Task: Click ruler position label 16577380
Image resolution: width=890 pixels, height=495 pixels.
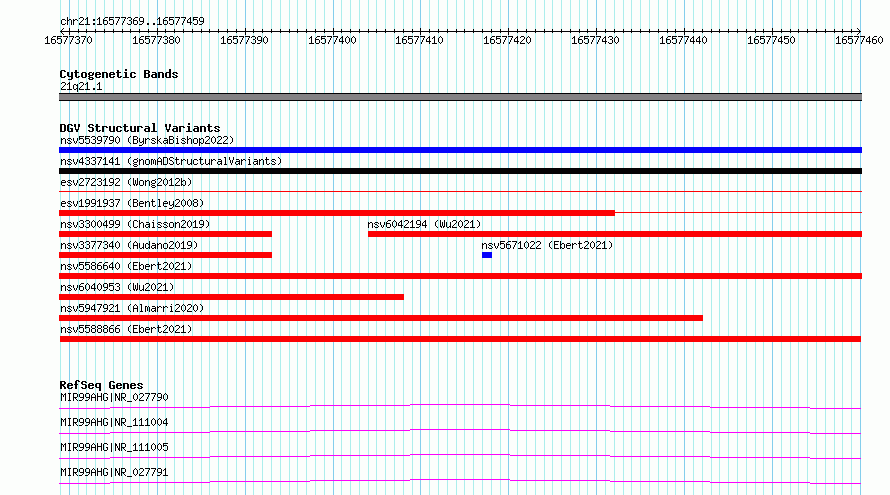Action: tap(156, 40)
